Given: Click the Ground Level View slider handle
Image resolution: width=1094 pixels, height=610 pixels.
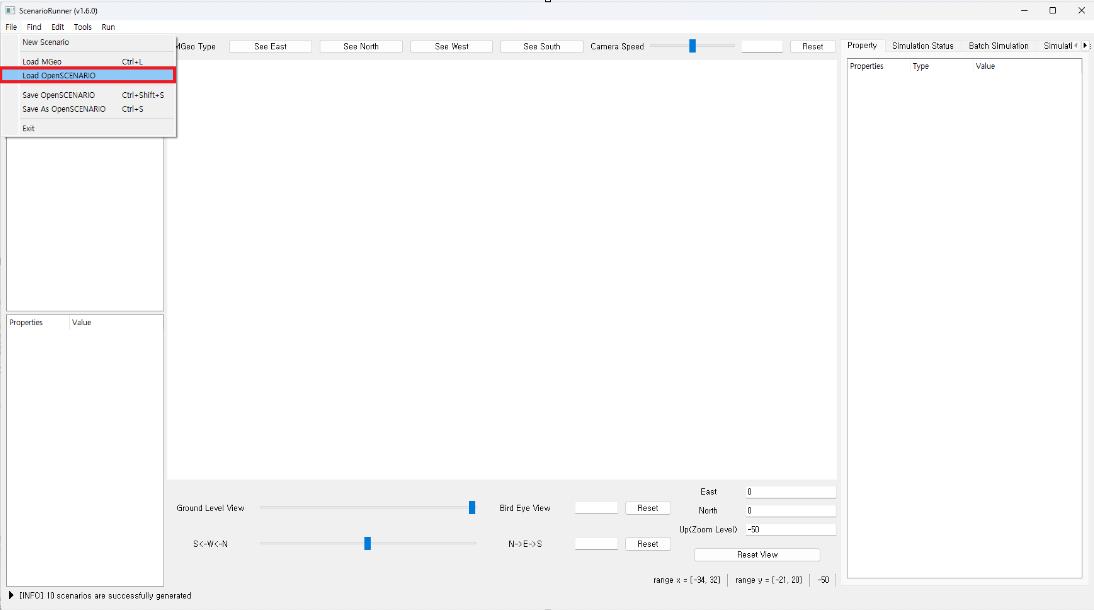Looking at the screenshot, I should point(472,508).
